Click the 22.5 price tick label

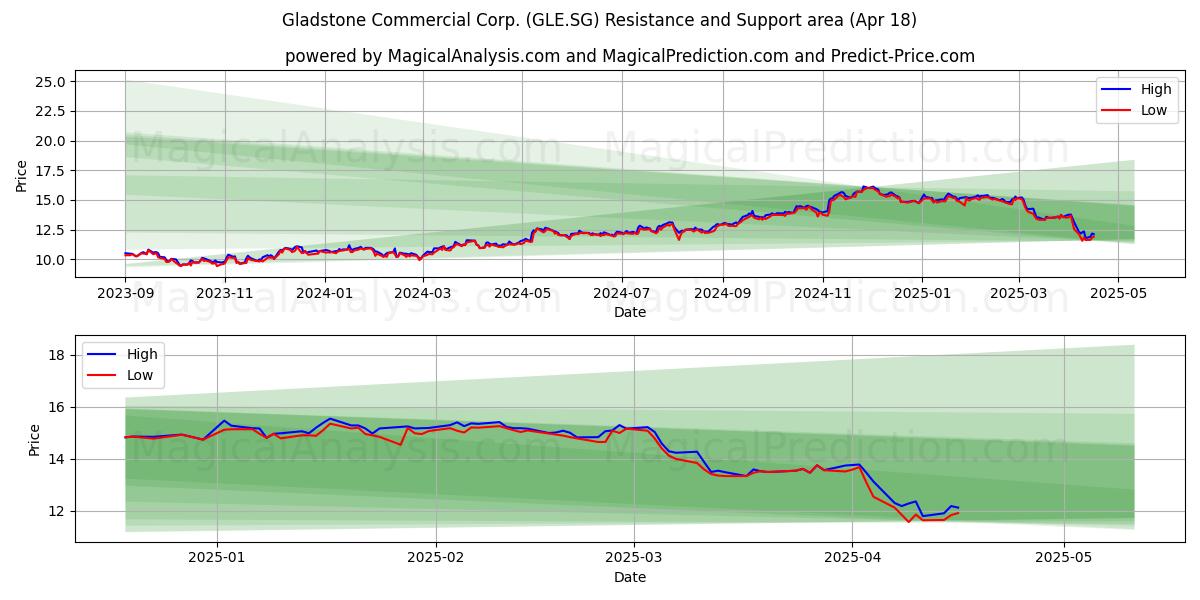(x=50, y=111)
